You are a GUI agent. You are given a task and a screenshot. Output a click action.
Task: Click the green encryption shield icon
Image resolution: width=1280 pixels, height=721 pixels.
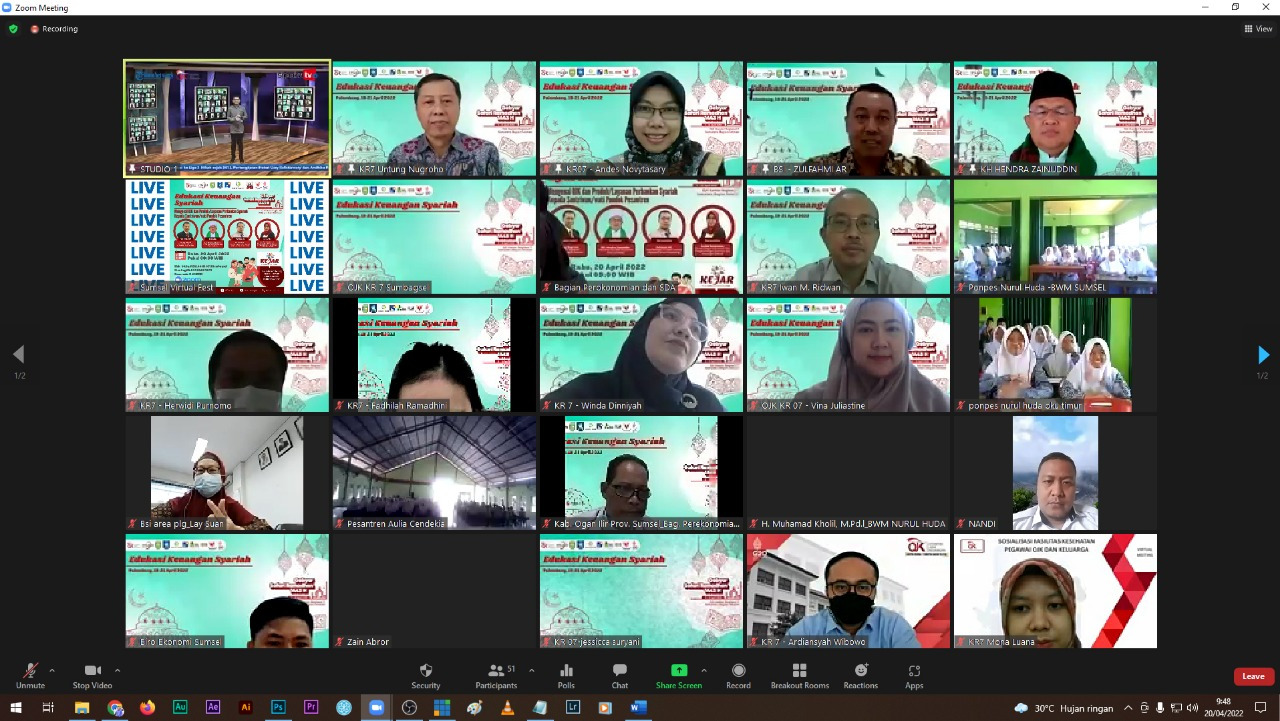[13, 29]
